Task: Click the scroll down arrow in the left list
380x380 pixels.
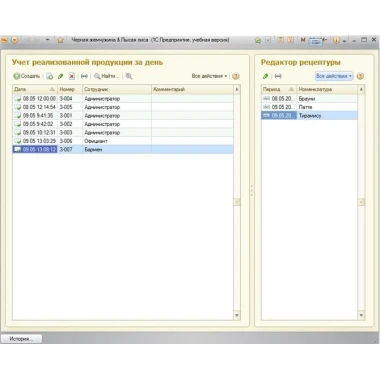Action: coord(237,315)
